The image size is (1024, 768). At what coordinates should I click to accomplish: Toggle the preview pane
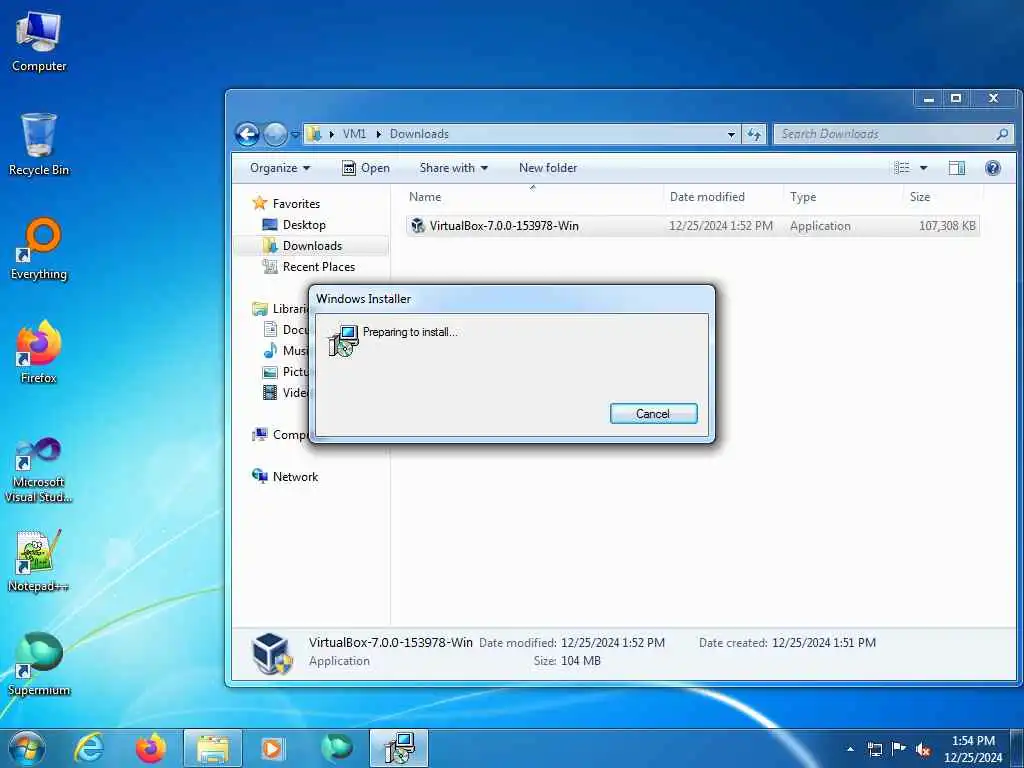[x=957, y=168]
